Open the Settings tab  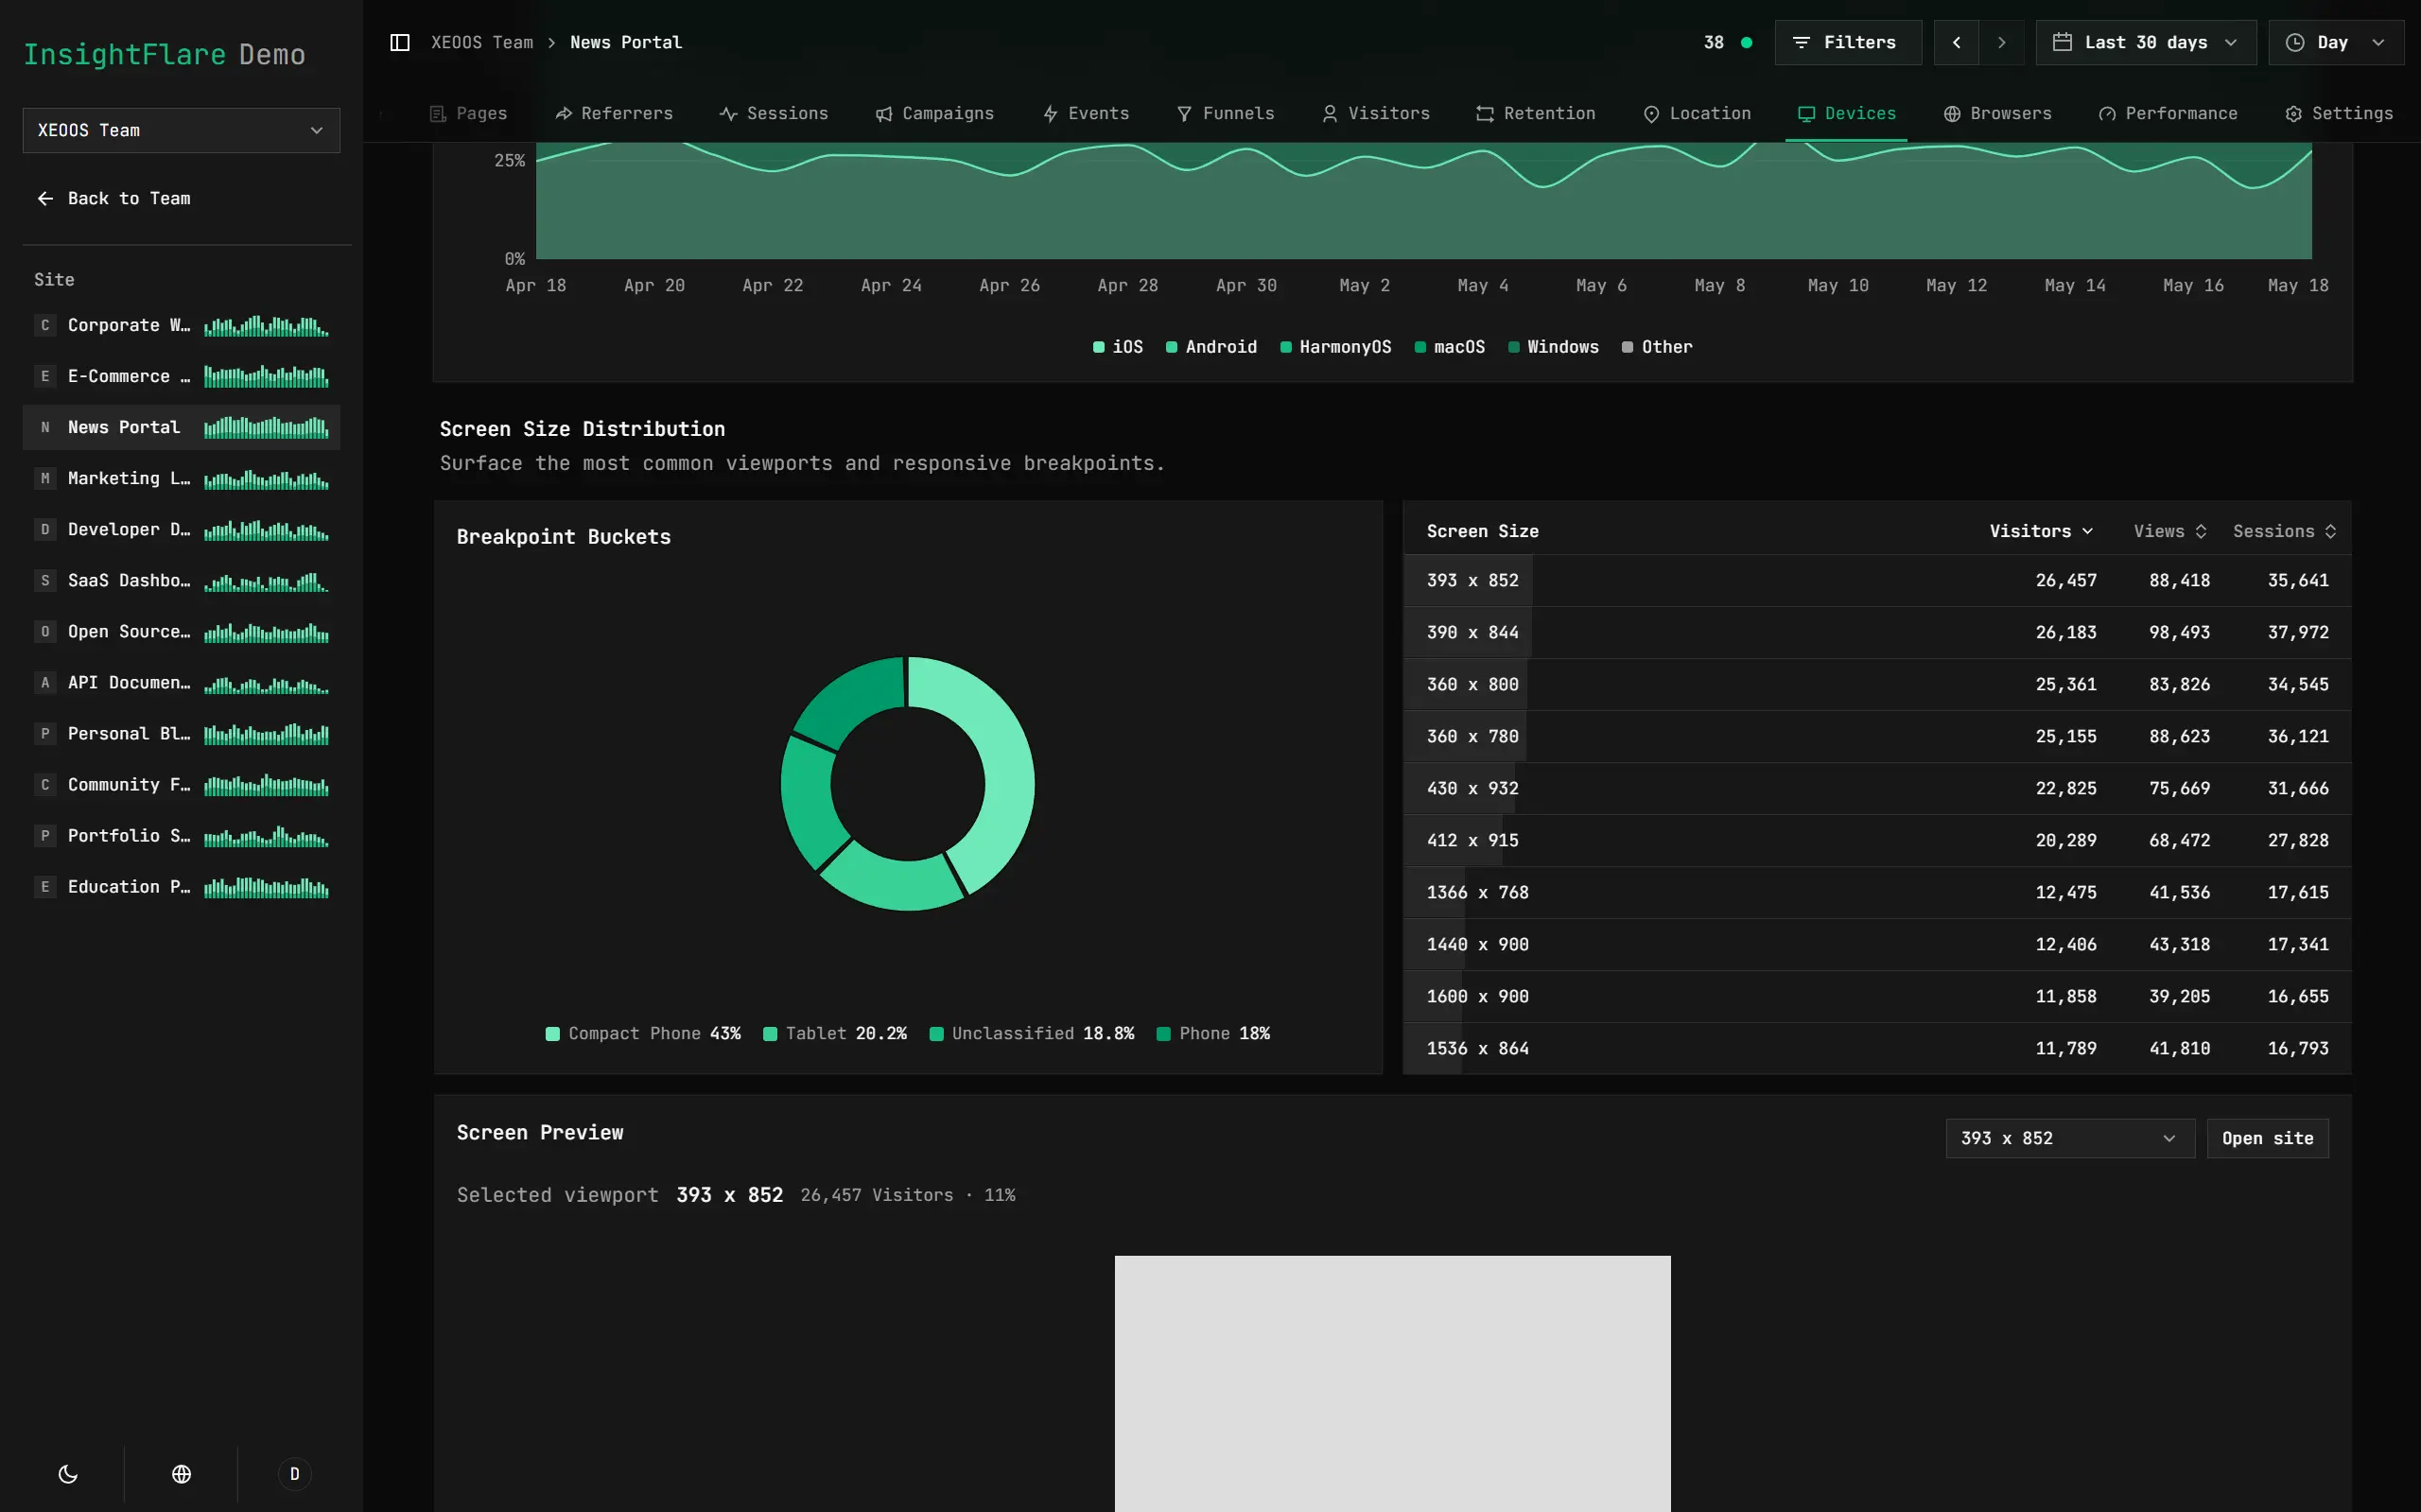2339,113
